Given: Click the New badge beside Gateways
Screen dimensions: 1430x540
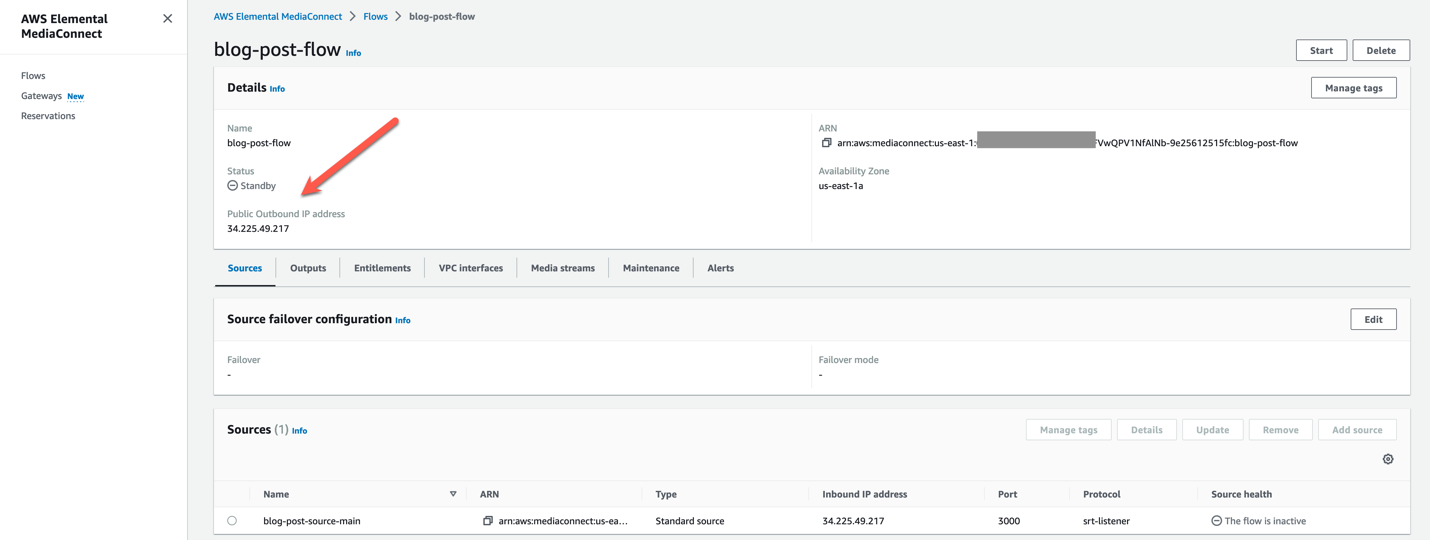Looking at the screenshot, I should pyautogui.click(x=75, y=97).
